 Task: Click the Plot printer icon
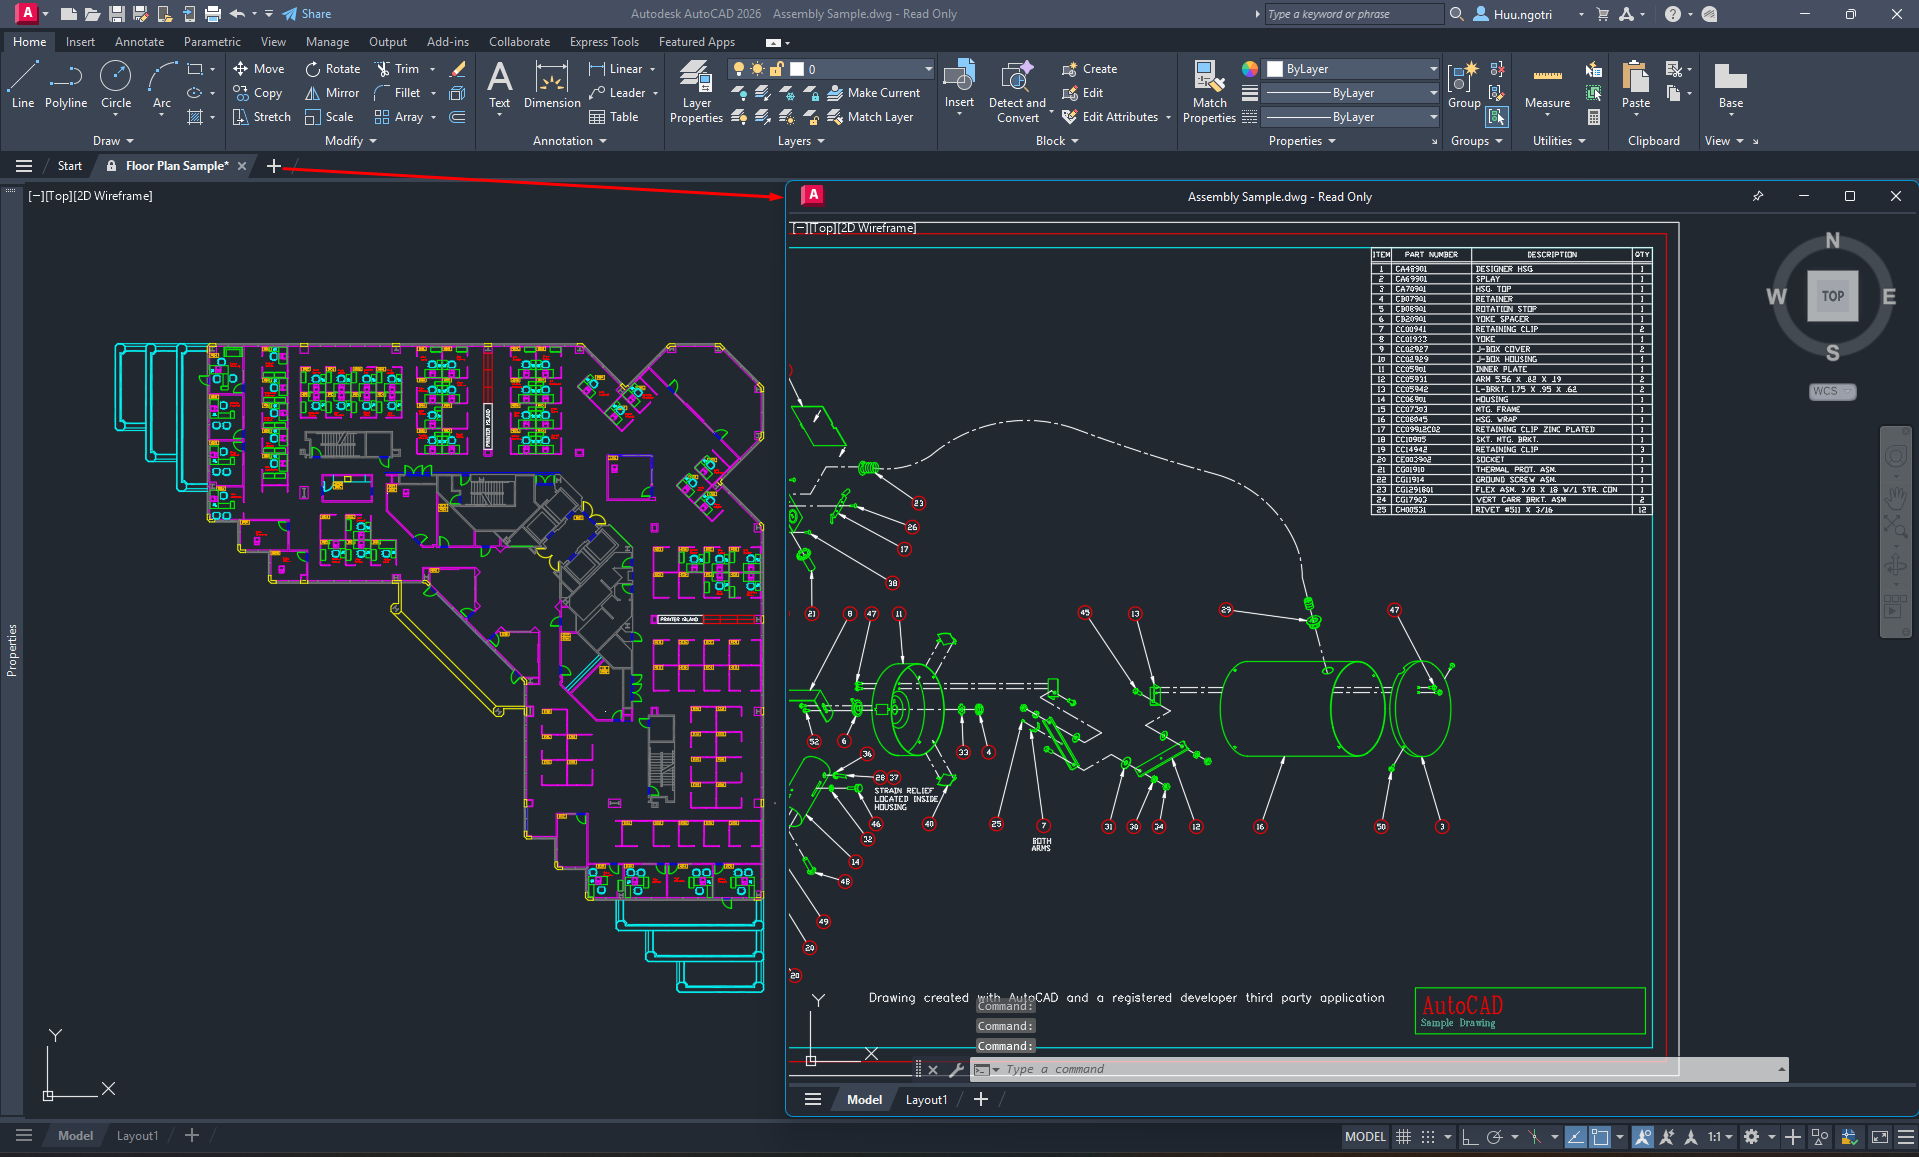click(x=212, y=14)
